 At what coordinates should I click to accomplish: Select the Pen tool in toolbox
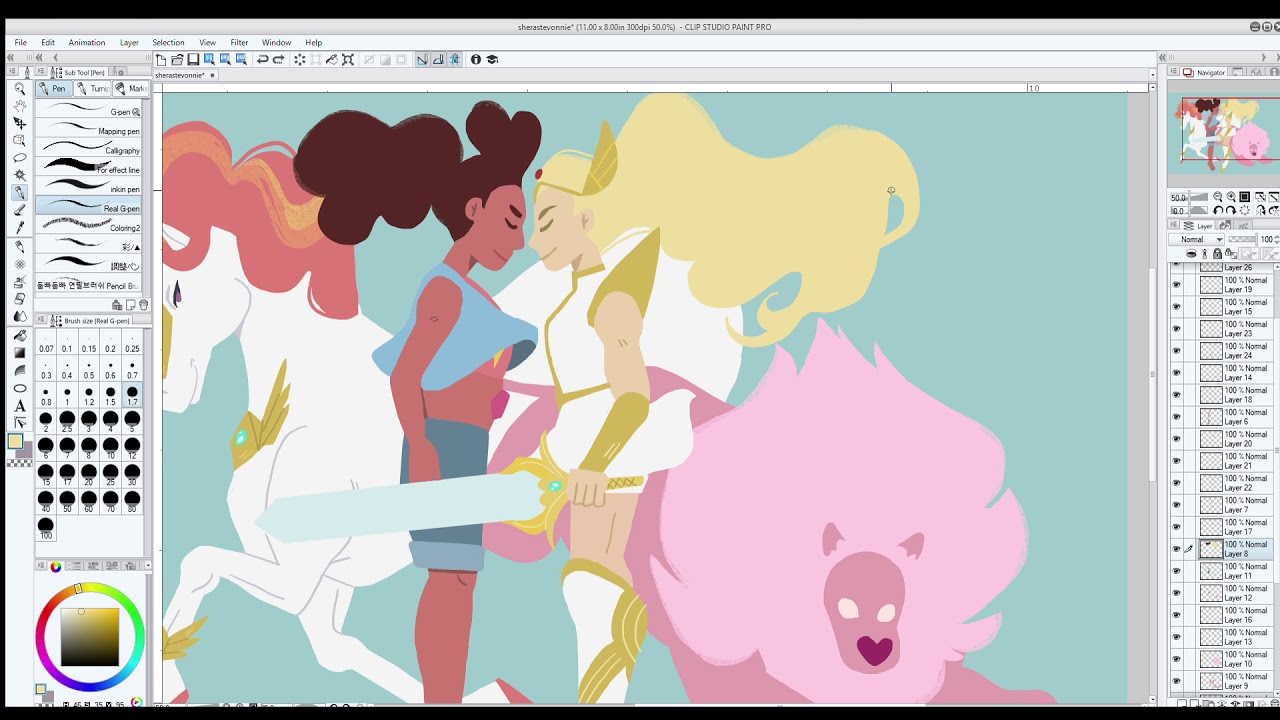19,192
